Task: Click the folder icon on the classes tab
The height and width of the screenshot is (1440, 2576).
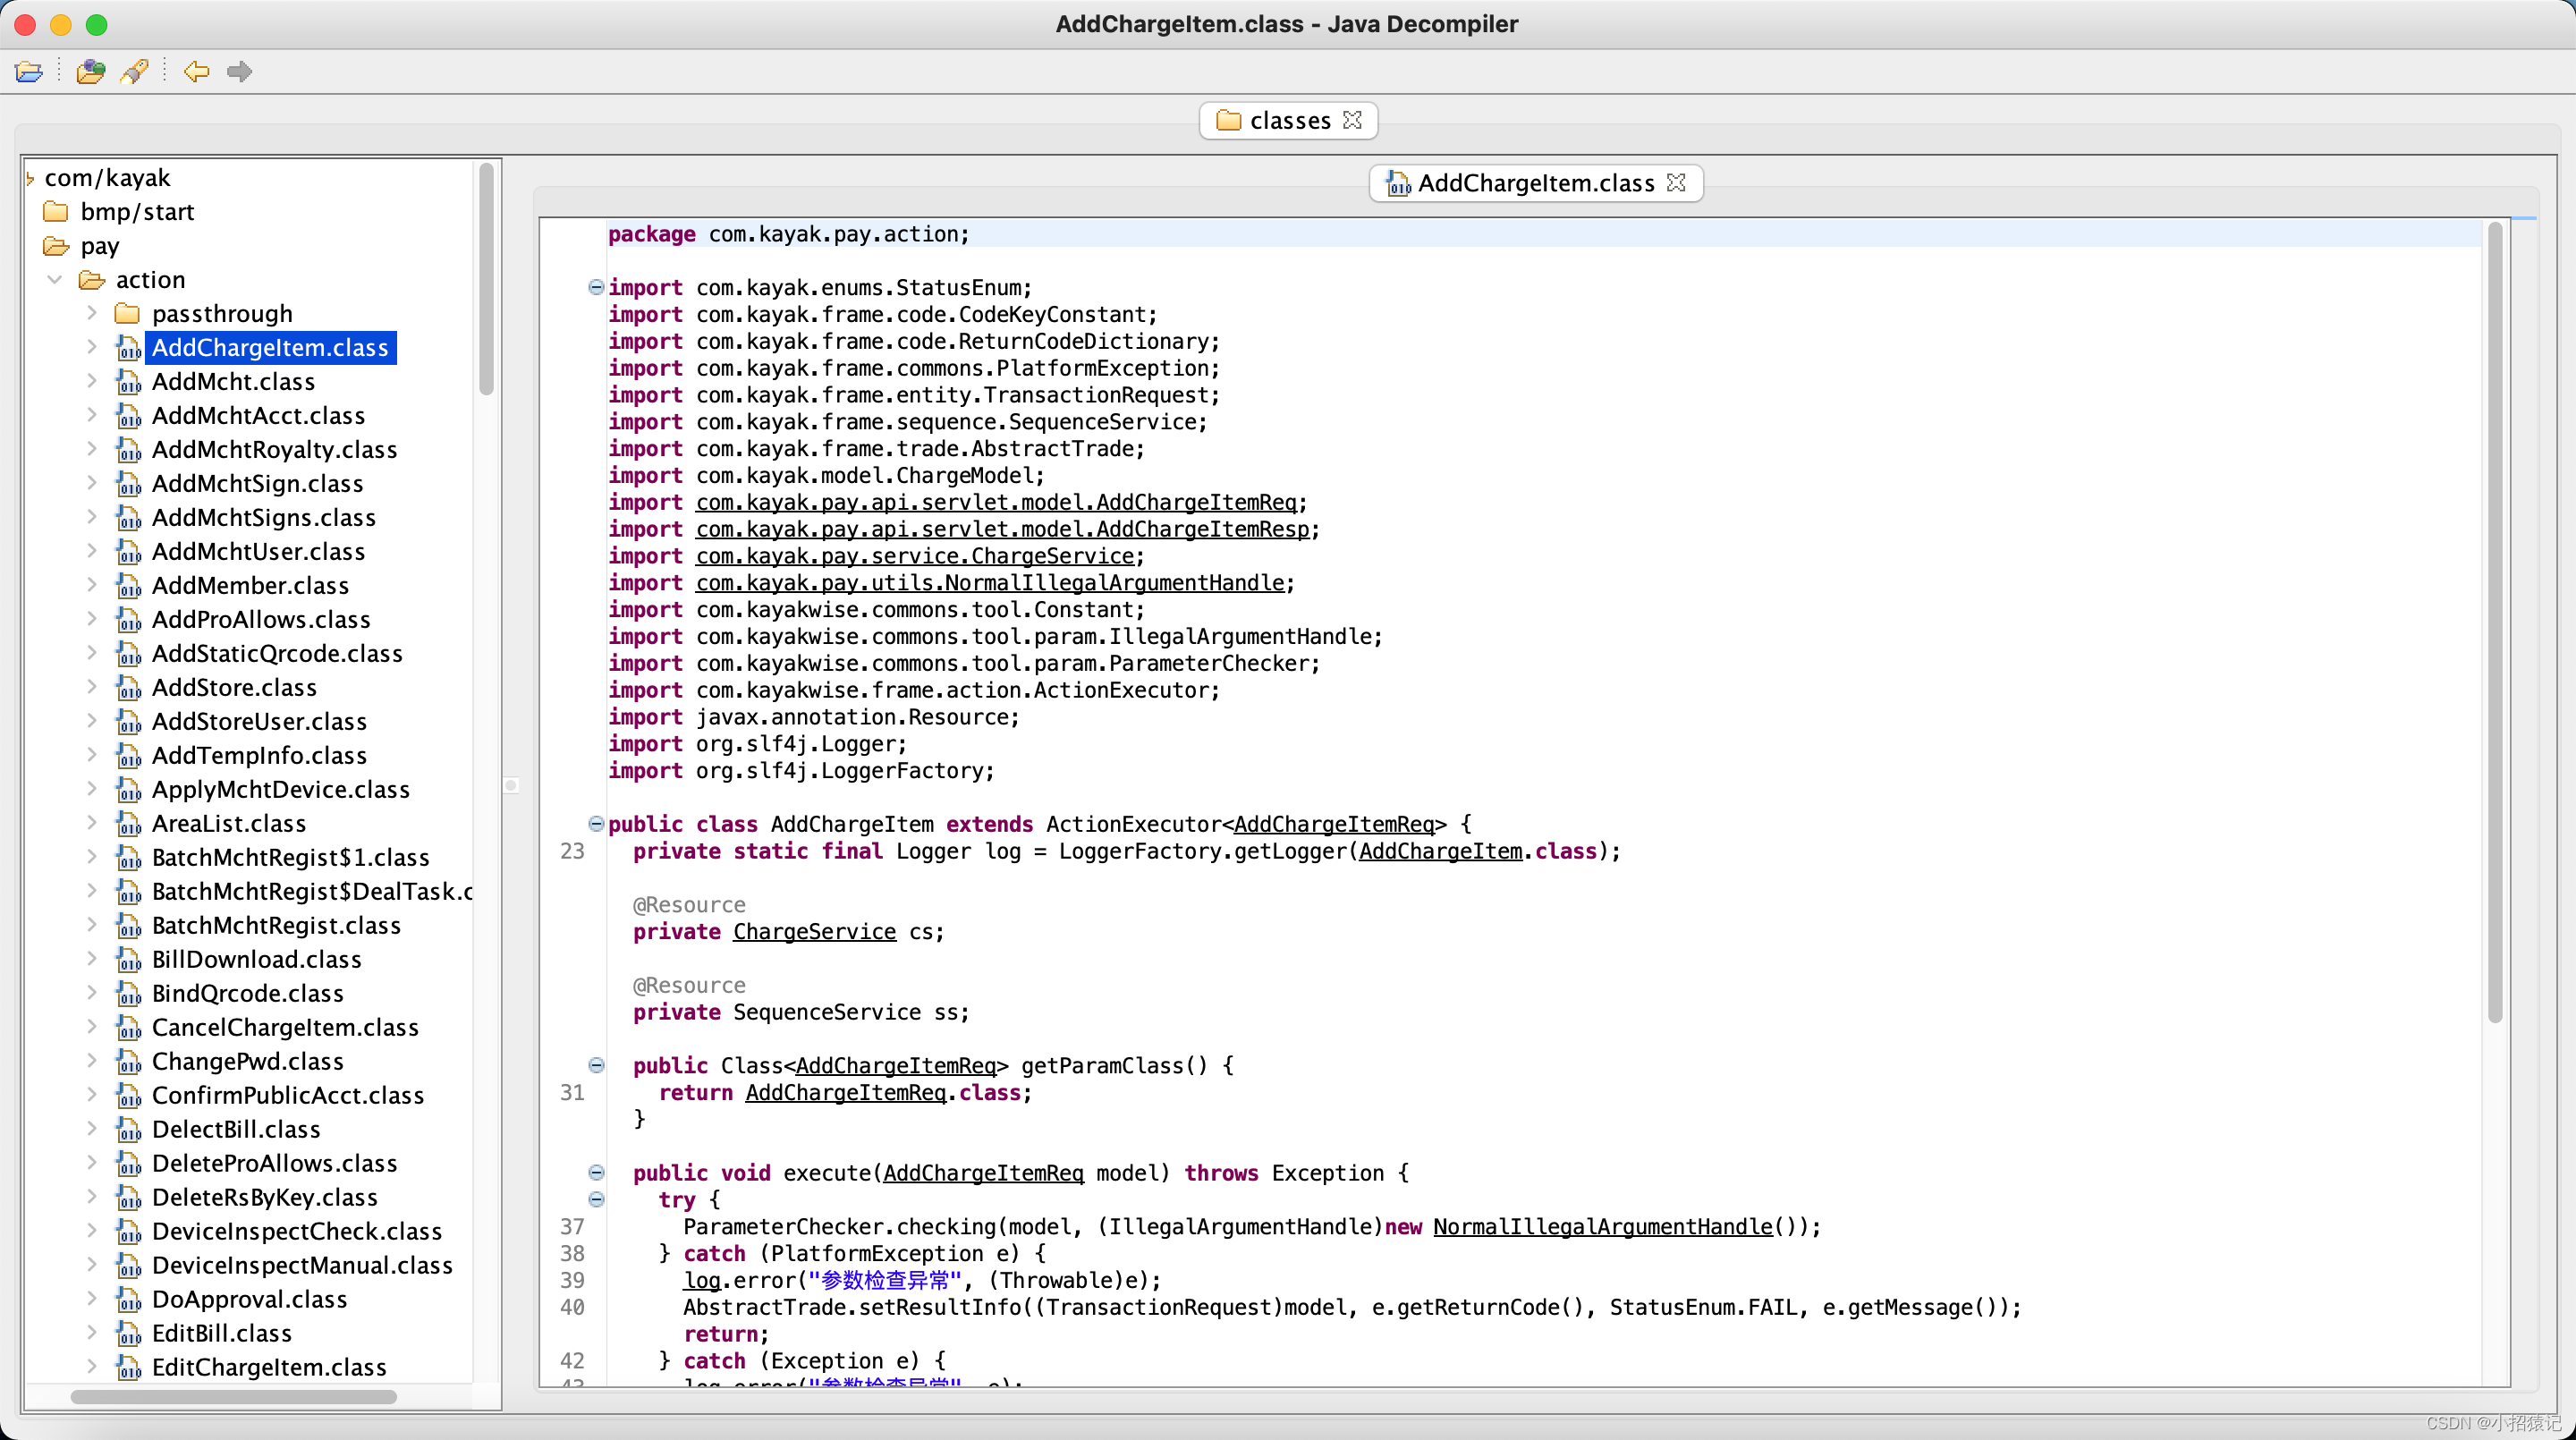Action: (1229, 120)
